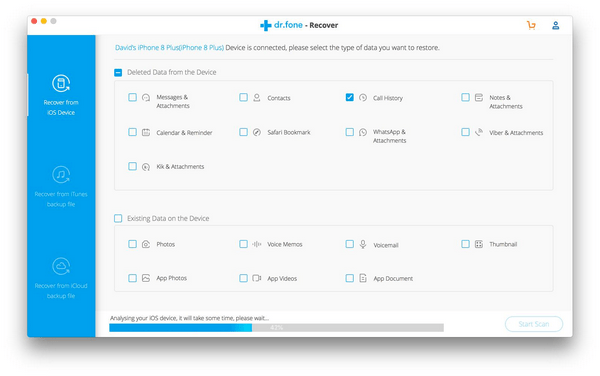Toggle Deleted Data from the Device checkbox
Screen dimensions: 600x376
(118, 72)
